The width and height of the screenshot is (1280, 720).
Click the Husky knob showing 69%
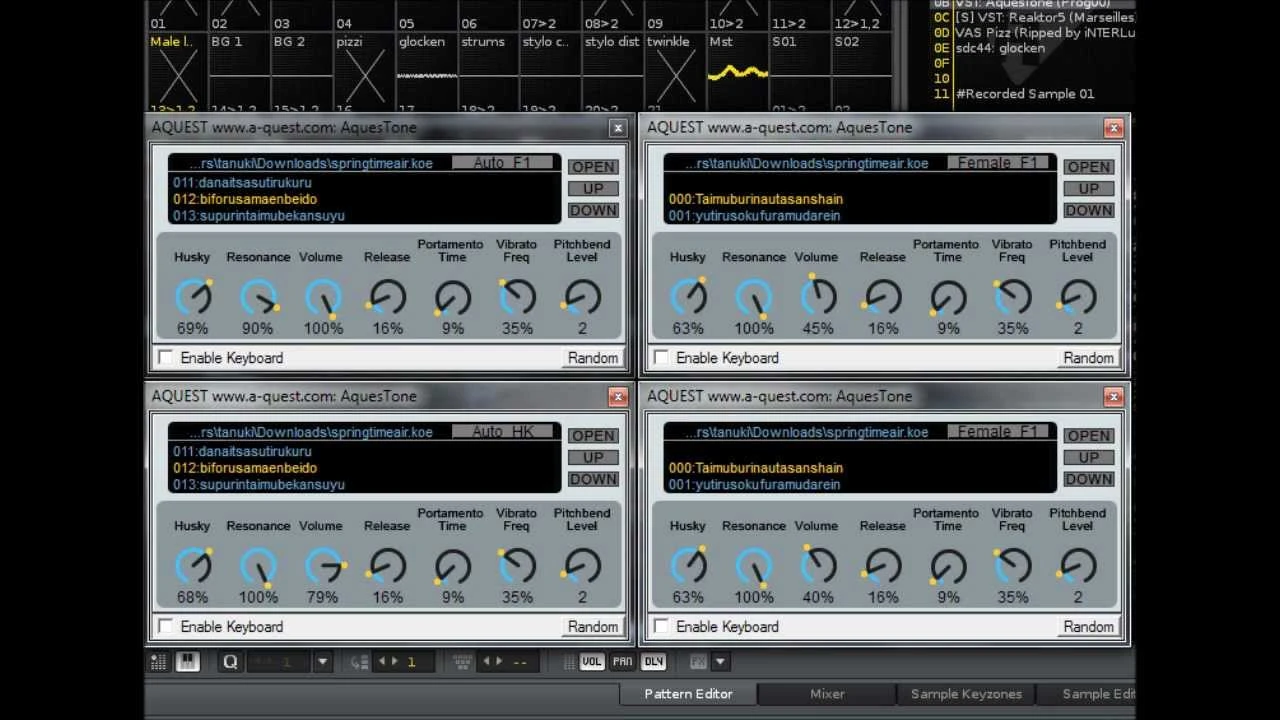coord(193,298)
